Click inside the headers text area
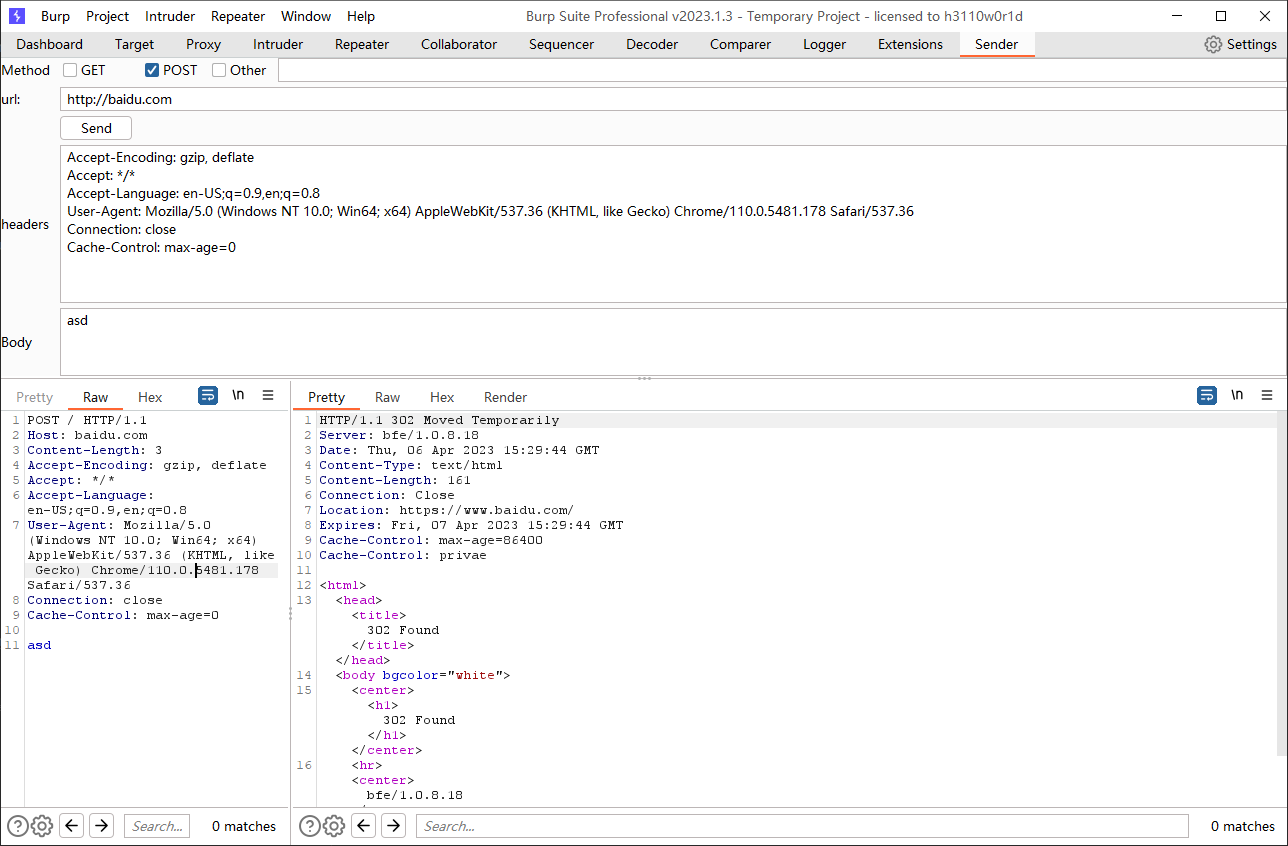The width and height of the screenshot is (1288, 846). (673, 224)
